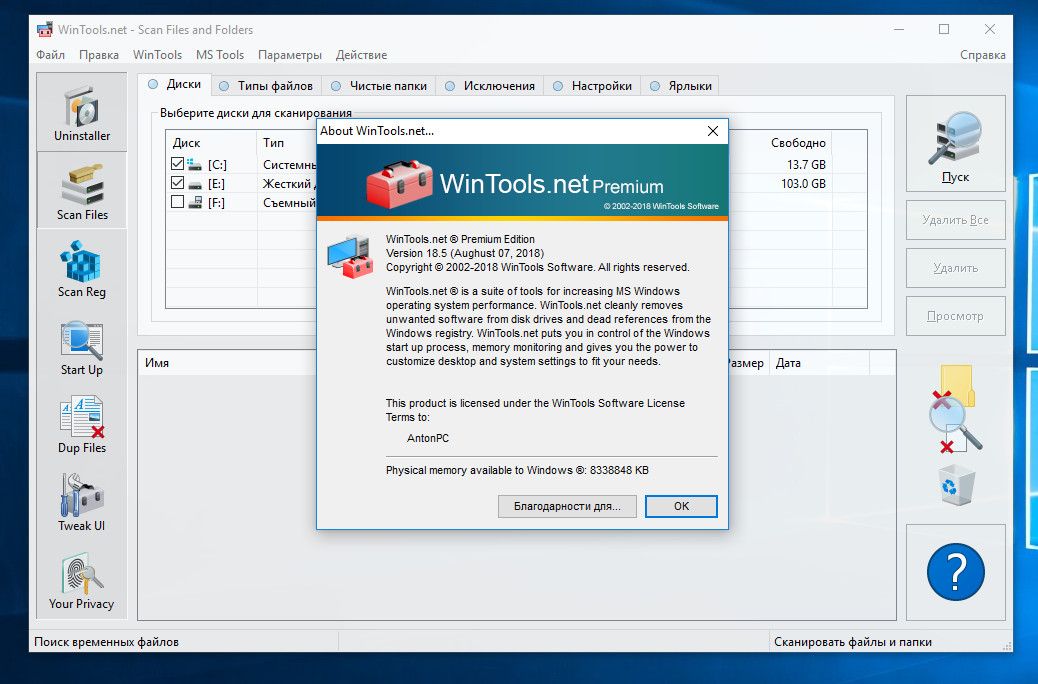
Task: Open the Параметры menu
Action: [290, 55]
